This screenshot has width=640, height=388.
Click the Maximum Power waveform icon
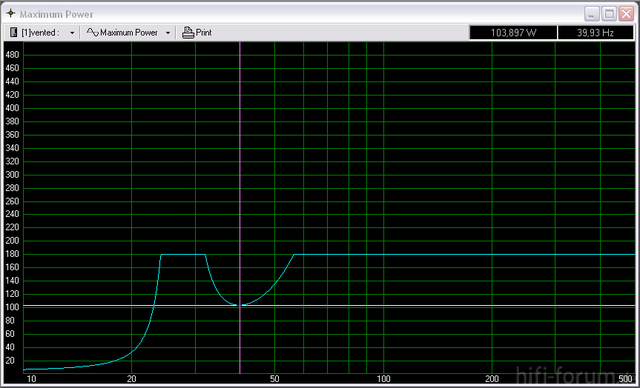click(x=93, y=32)
